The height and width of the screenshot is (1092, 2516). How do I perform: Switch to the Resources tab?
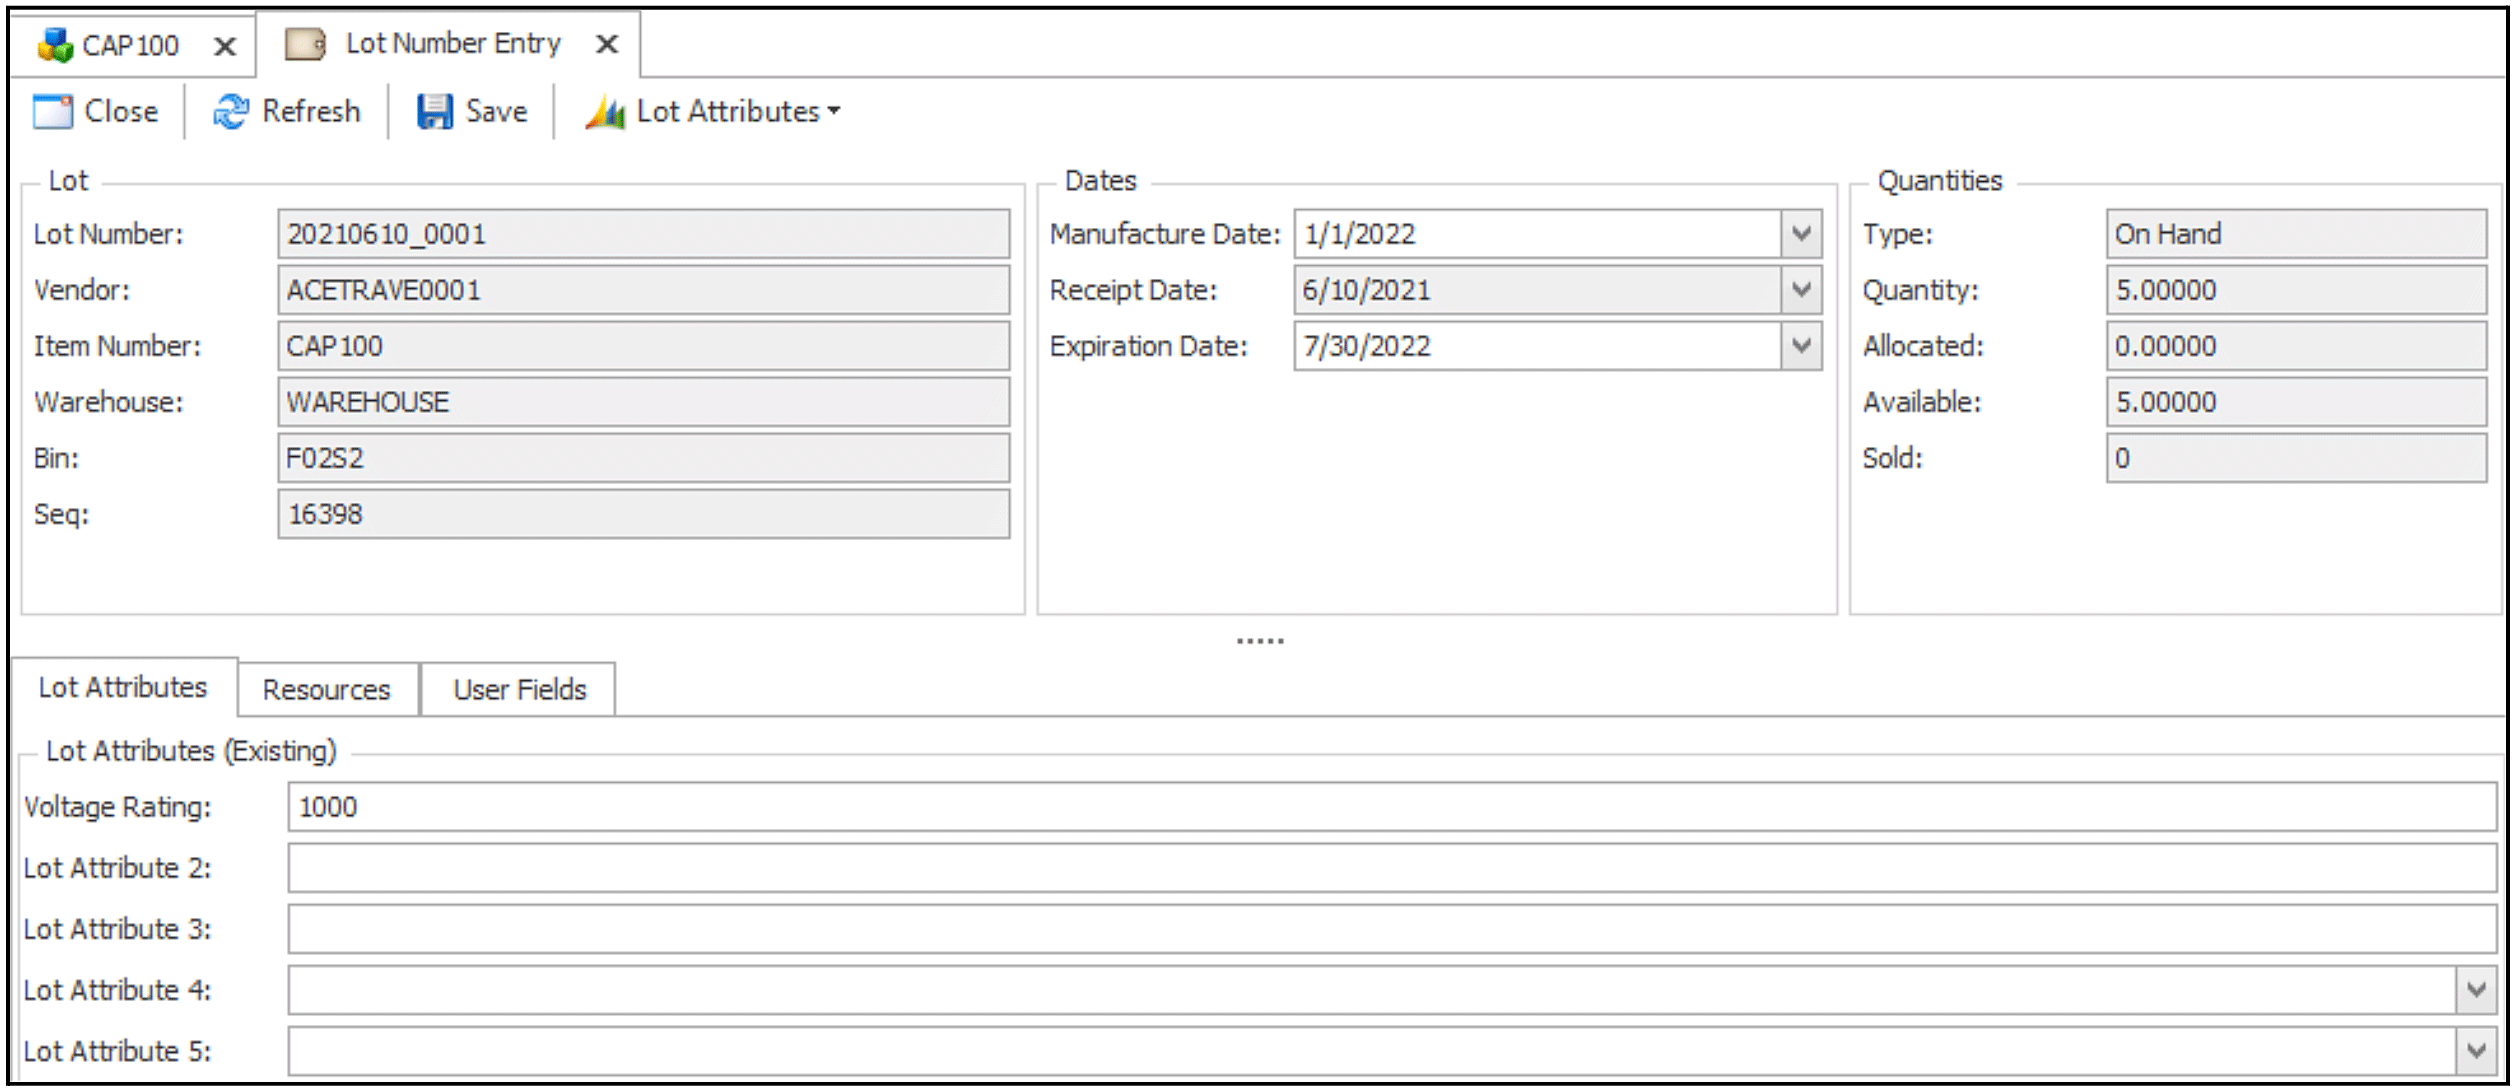click(327, 690)
